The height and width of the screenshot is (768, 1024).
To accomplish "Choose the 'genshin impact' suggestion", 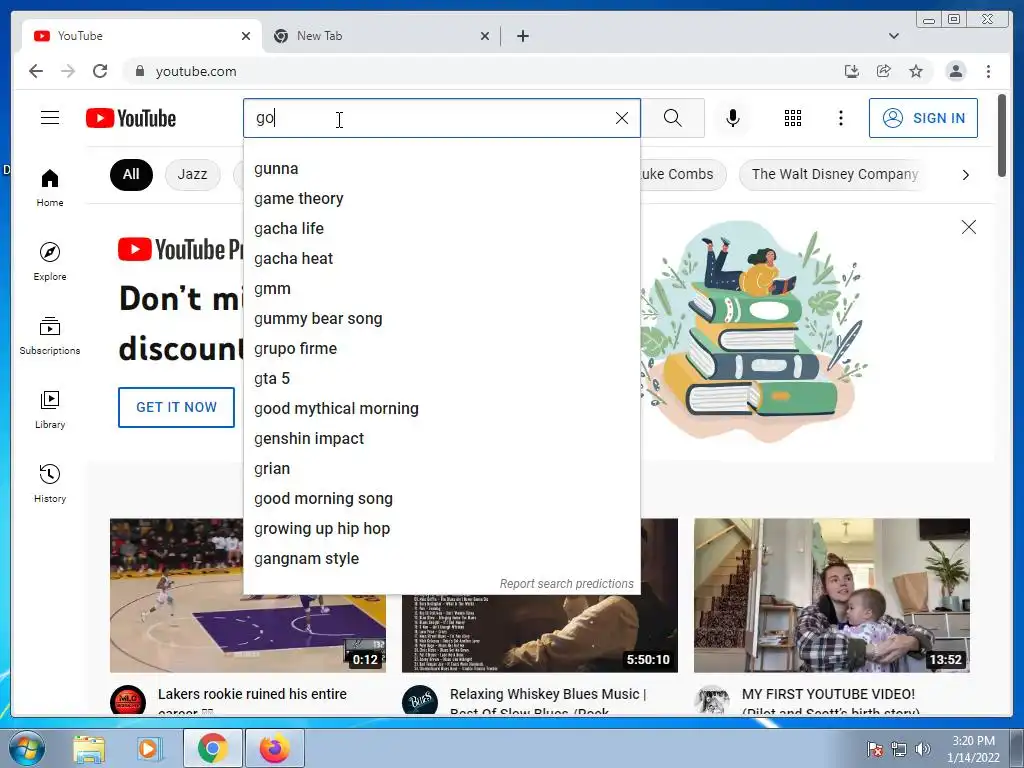I will coord(441,439).
